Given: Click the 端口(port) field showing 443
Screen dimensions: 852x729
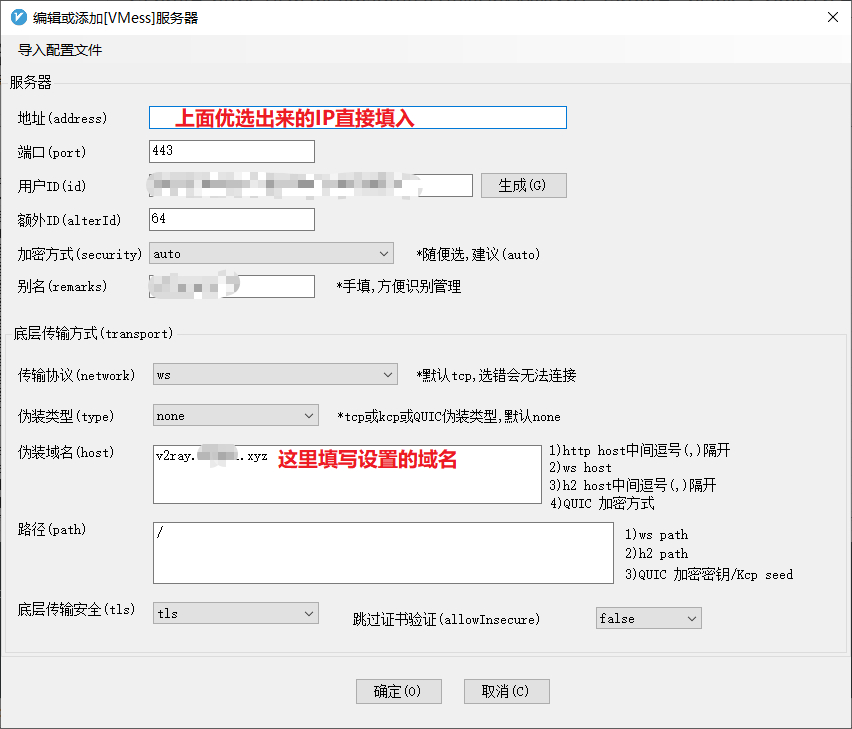Looking at the screenshot, I should tap(231, 151).
